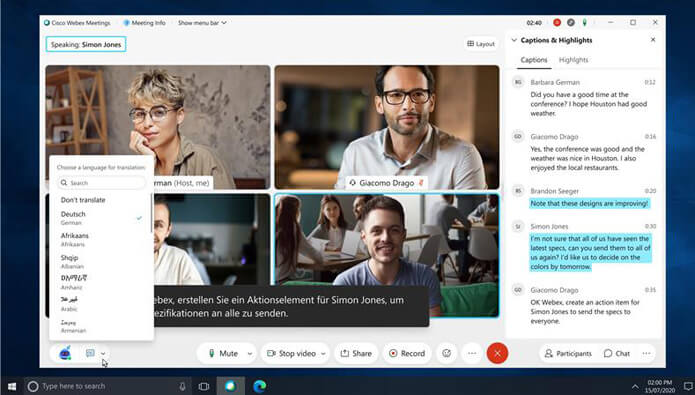Collapse the Captions & Highlights panel chevron
The height and width of the screenshot is (395, 695).
(514, 40)
